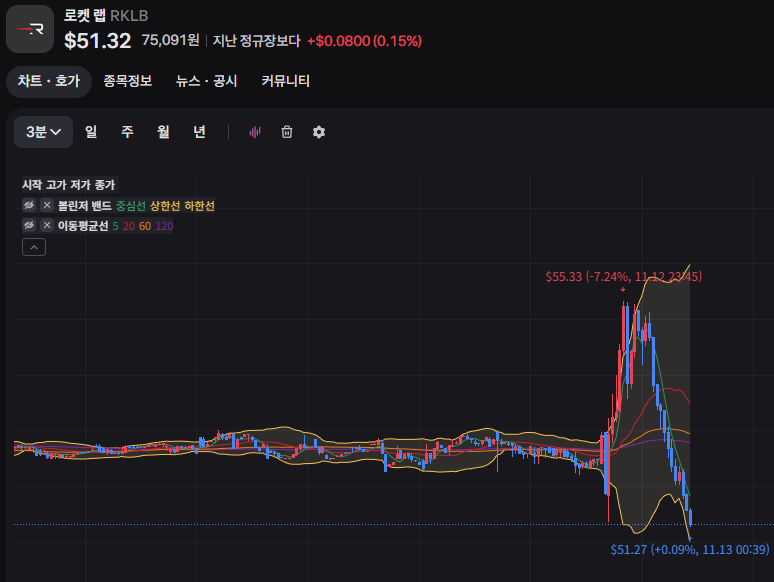This screenshot has height=582, width=774.
Task: Open the 커뮤니티 tab
Action: (x=285, y=81)
